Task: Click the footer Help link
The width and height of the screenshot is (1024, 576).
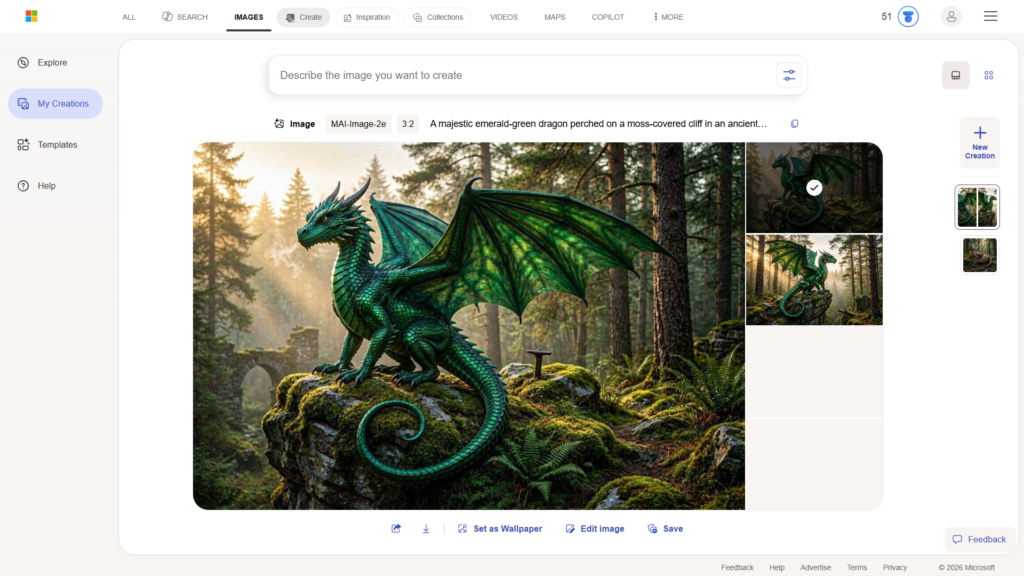Action: click(x=776, y=568)
